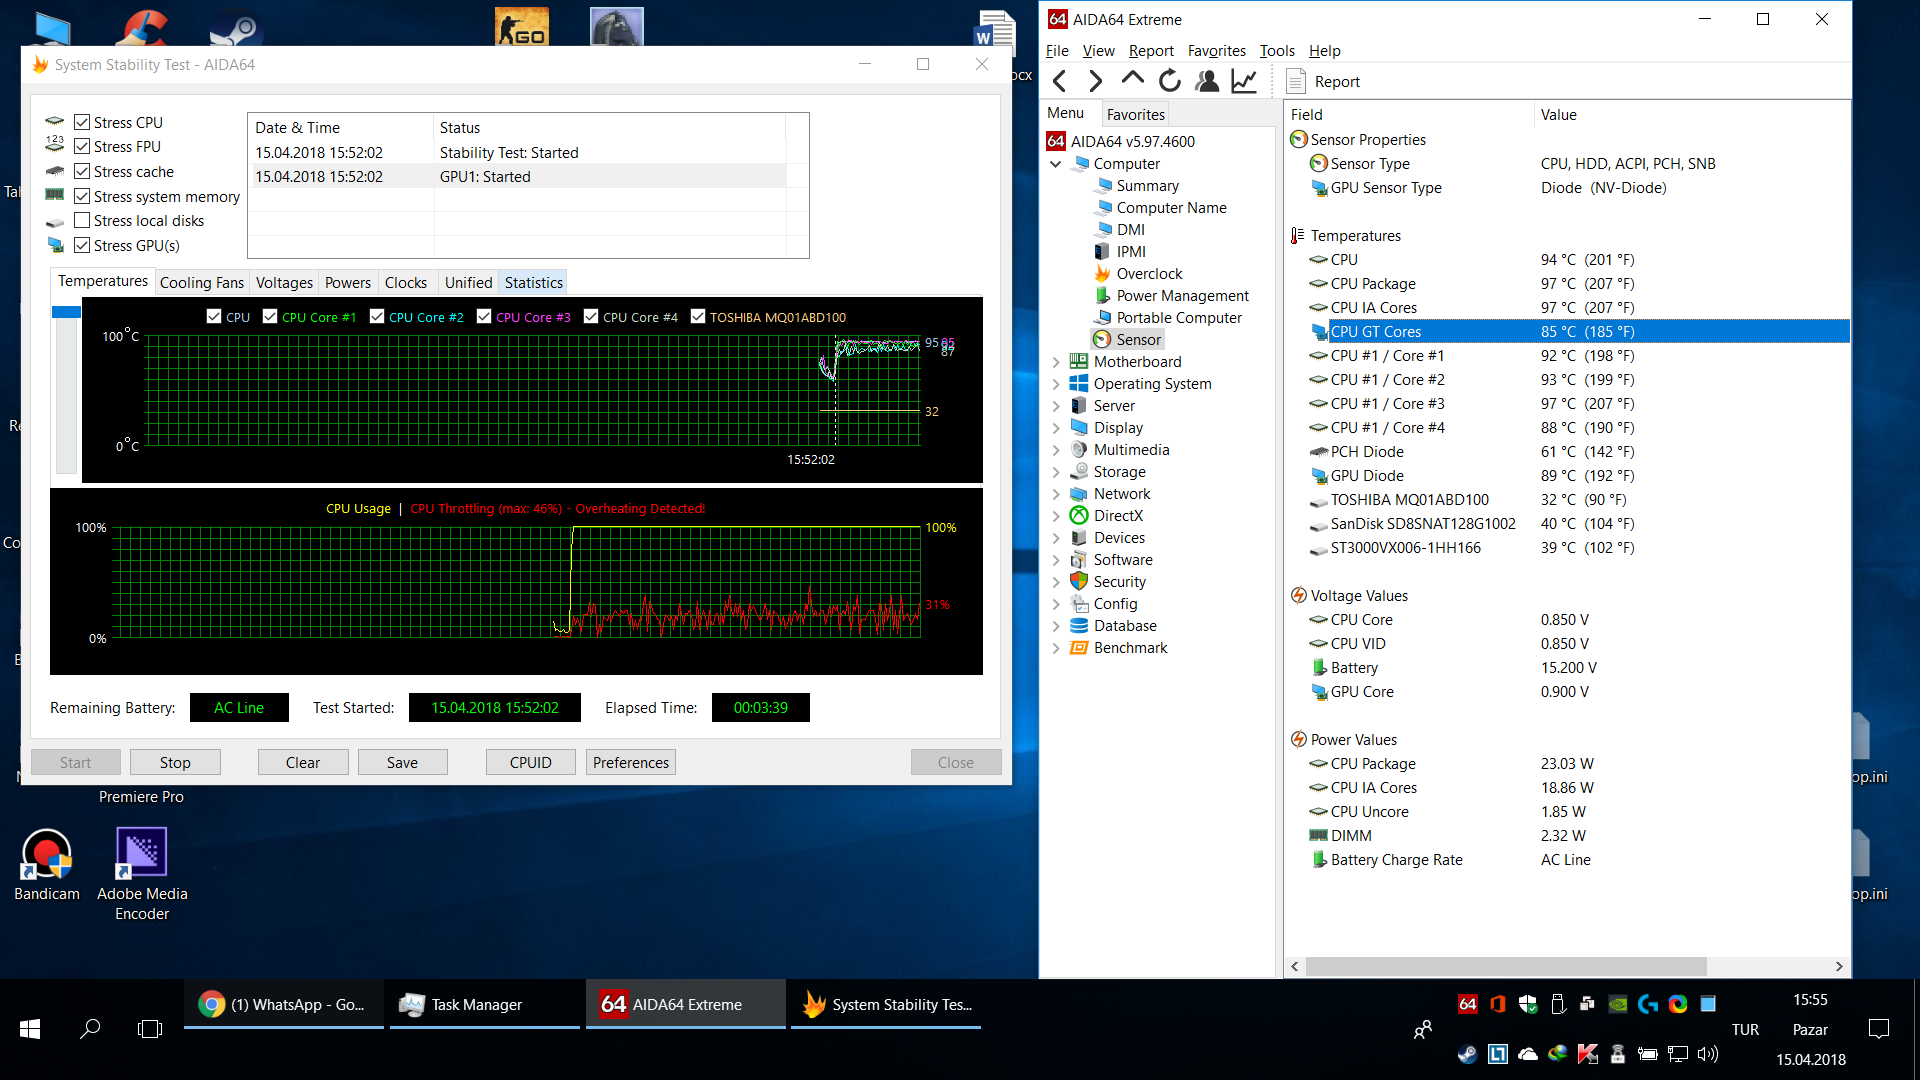
Task: Switch to Voltages tab
Action: coord(284,283)
